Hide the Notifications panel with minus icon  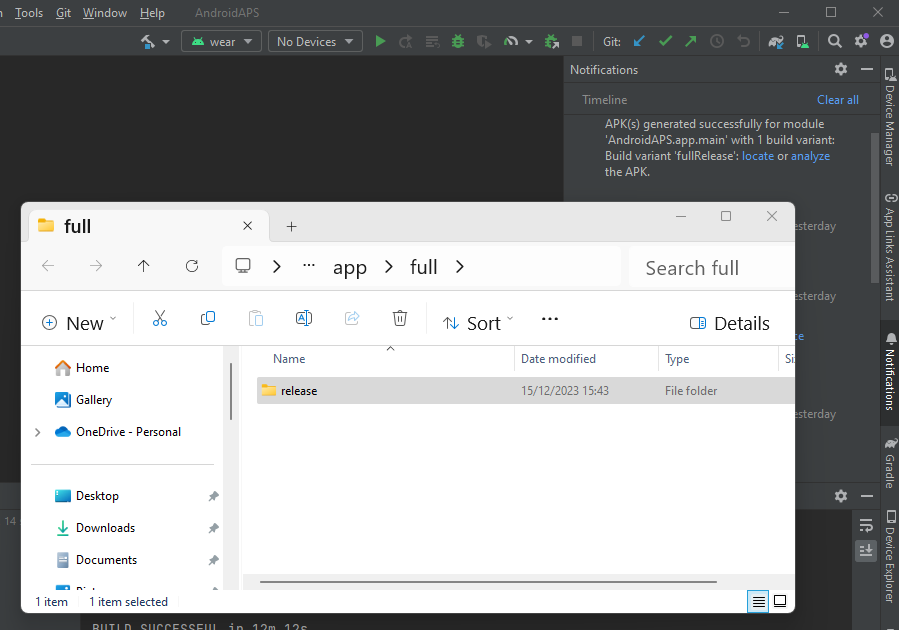pyautogui.click(x=867, y=69)
